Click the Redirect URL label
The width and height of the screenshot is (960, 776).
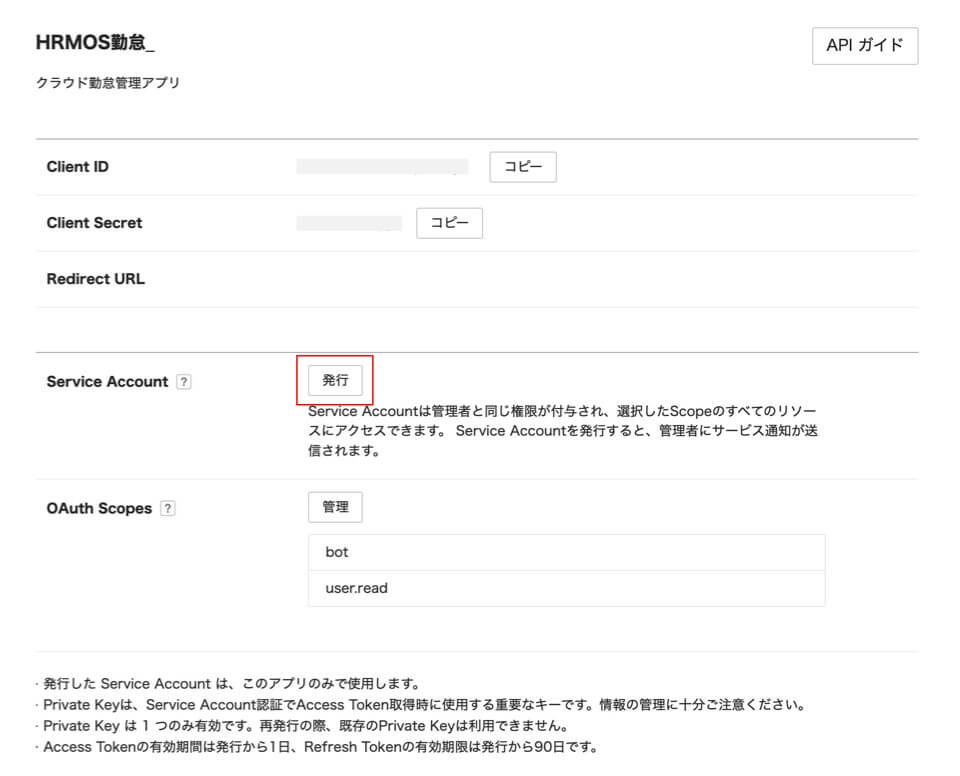coord(96,279)
